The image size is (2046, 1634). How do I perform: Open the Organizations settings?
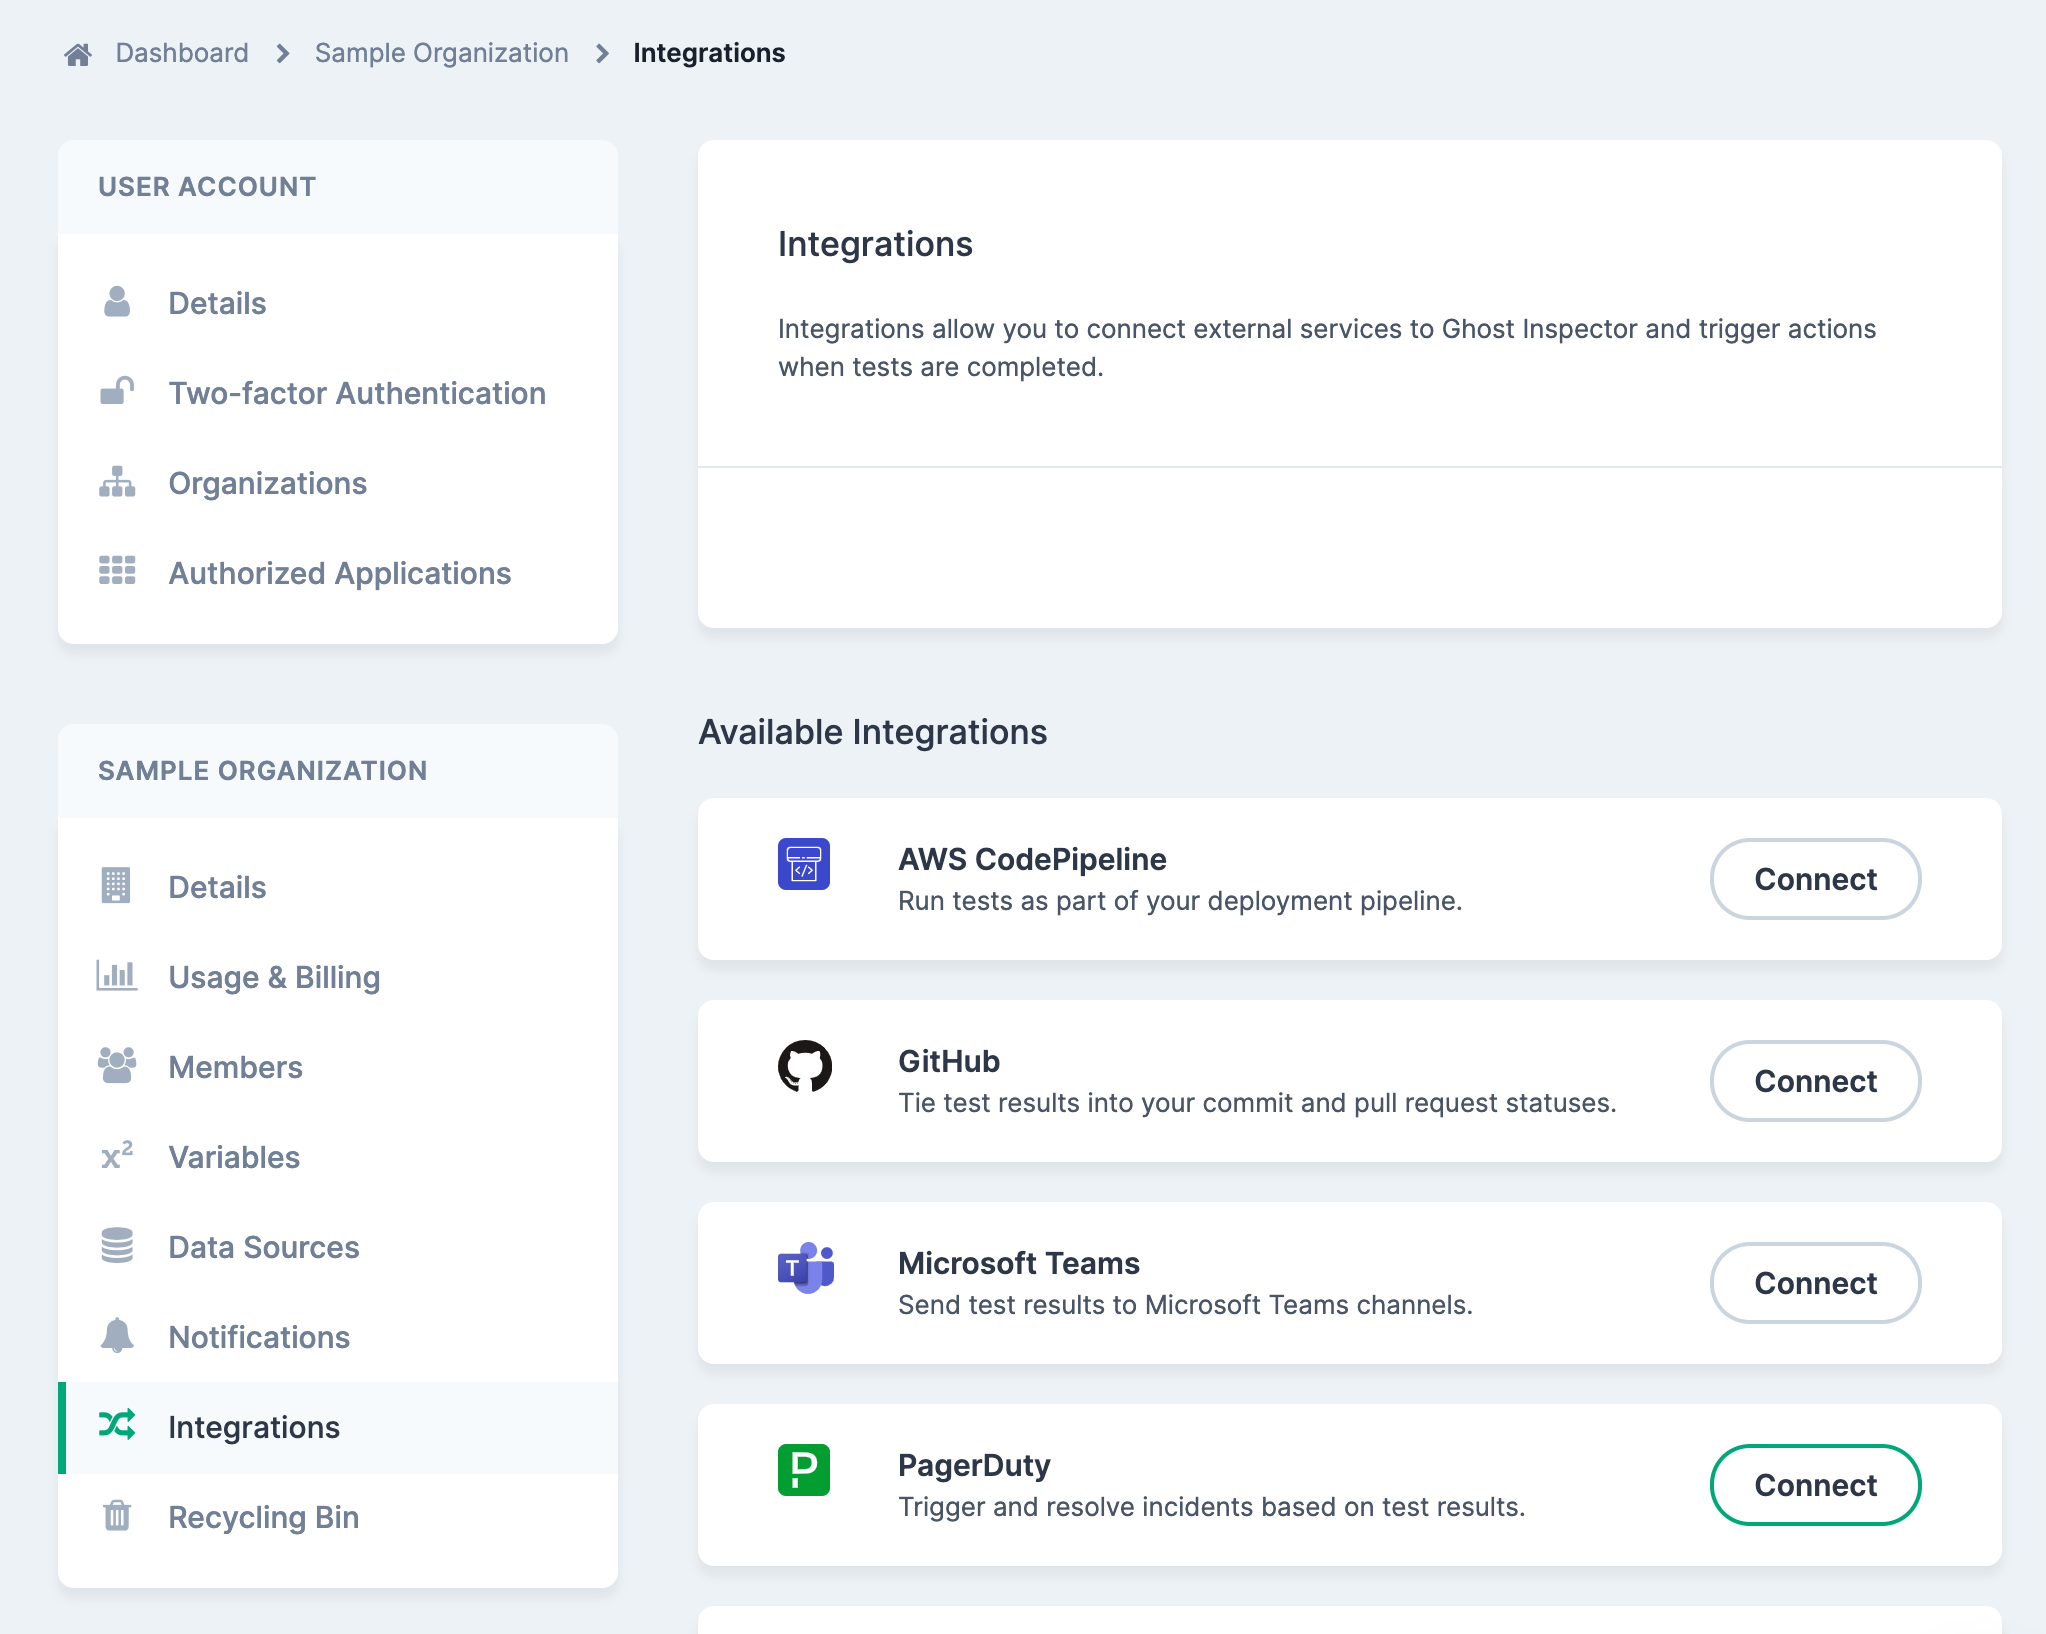[267, 483]
